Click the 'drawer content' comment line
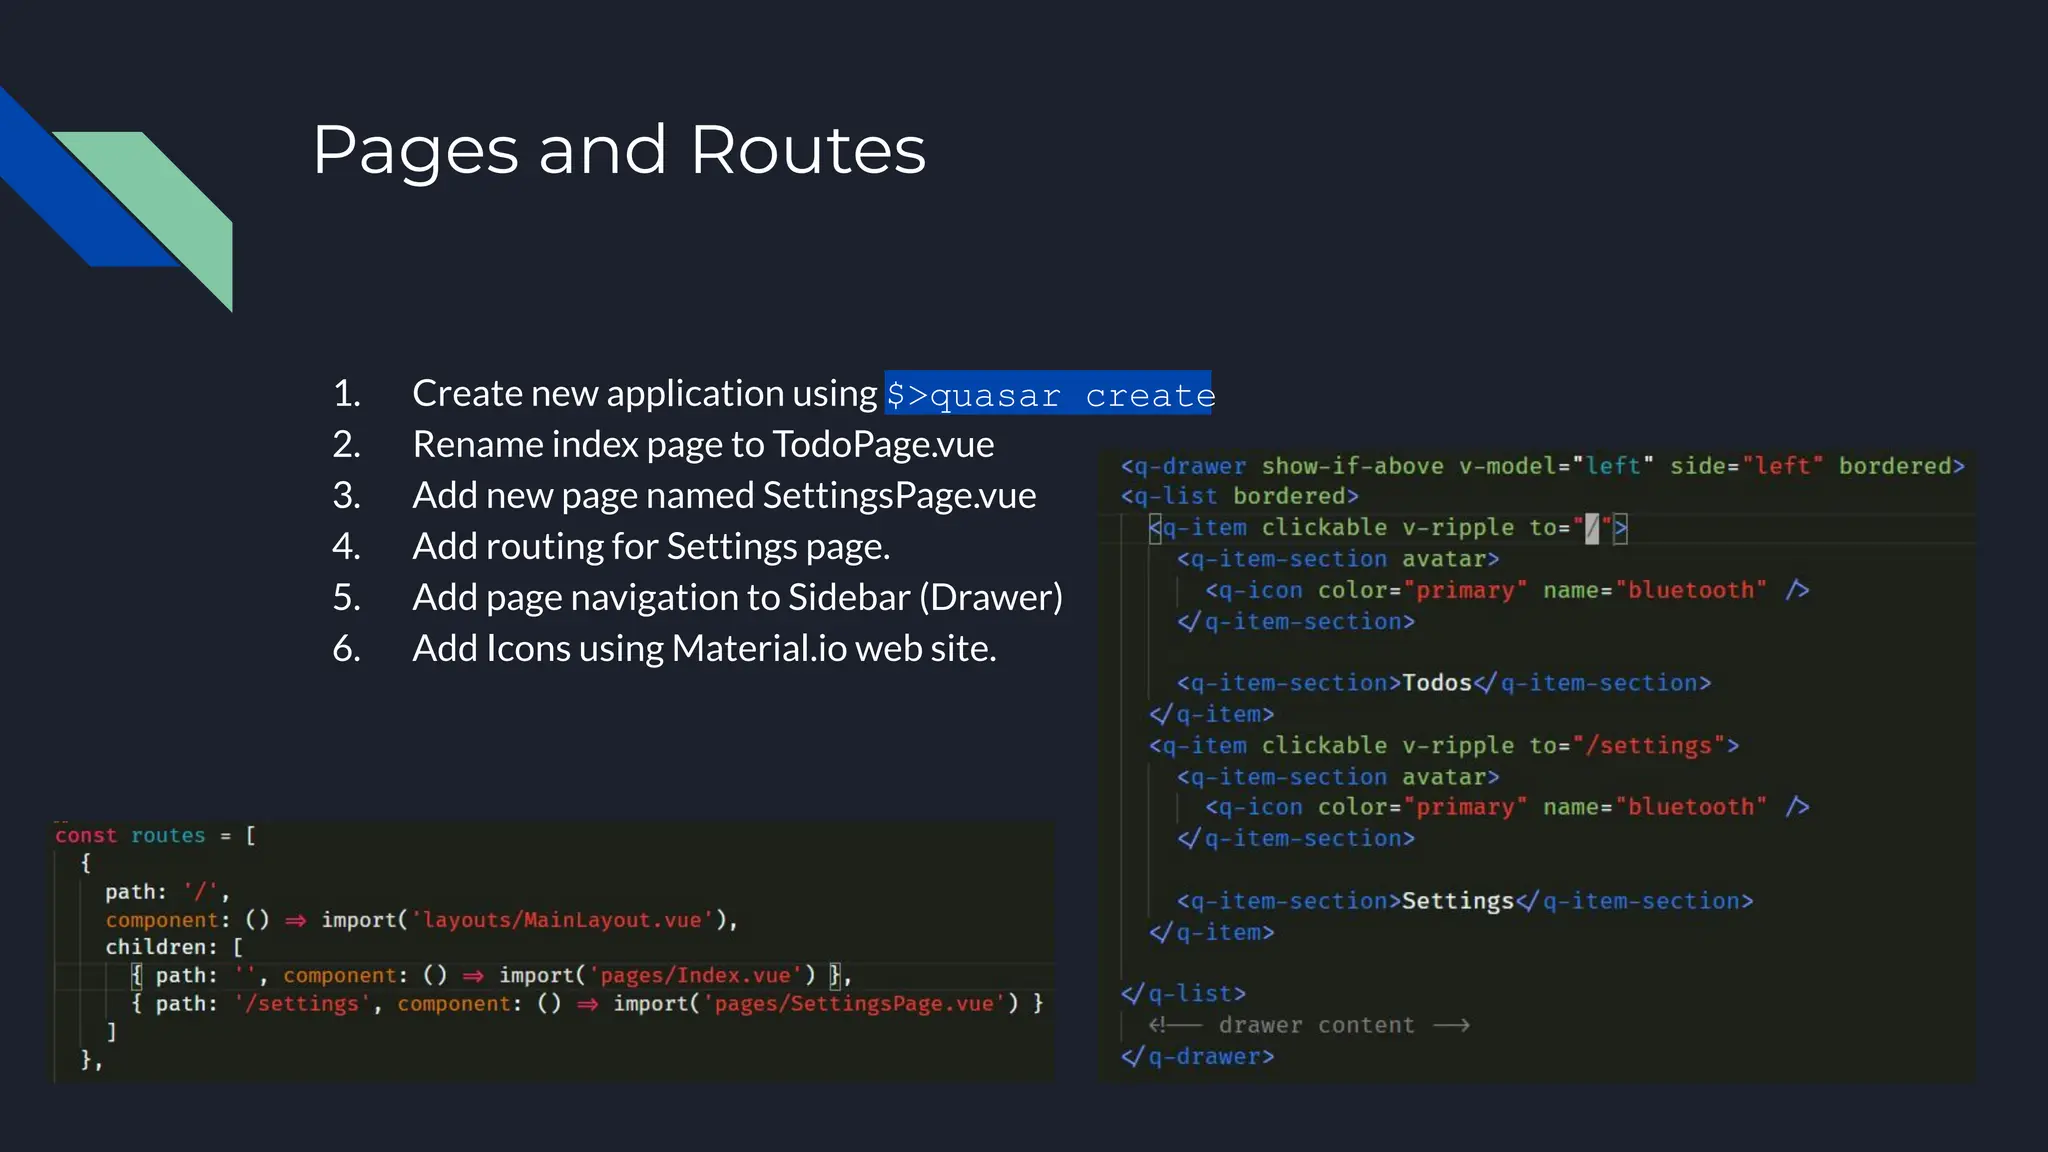The width and height of the screenshot is (2048, 1152). pyautogui.click(x=1309, y=1025)
